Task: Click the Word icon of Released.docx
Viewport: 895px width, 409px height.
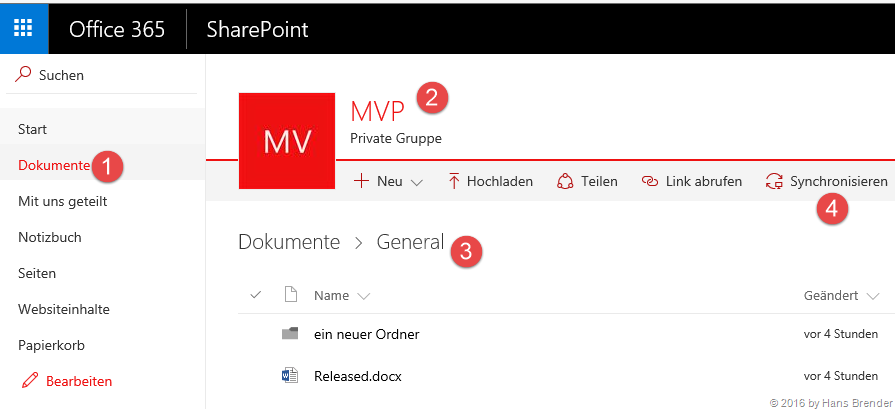Action: pyautogui.click(x=290, y=376)
